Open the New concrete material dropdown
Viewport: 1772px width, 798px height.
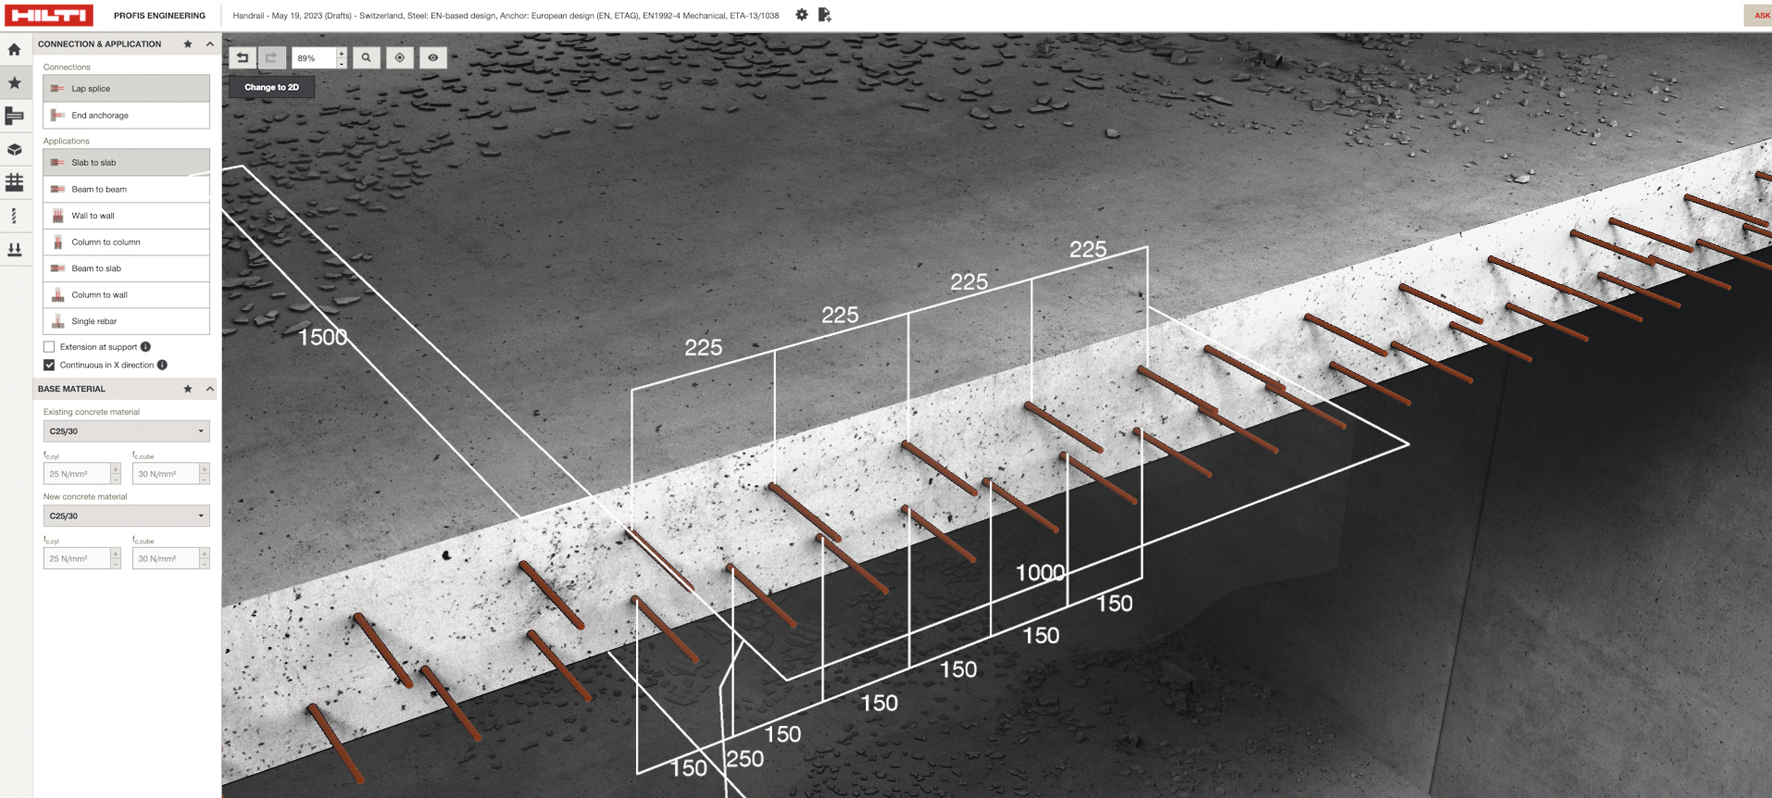click(x=126, y=516)
